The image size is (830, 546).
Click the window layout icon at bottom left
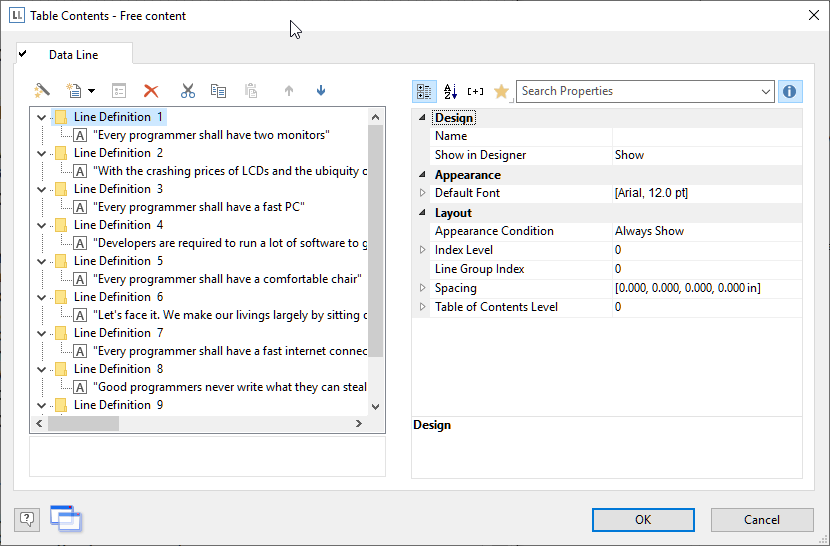click(x=66, y=518)
